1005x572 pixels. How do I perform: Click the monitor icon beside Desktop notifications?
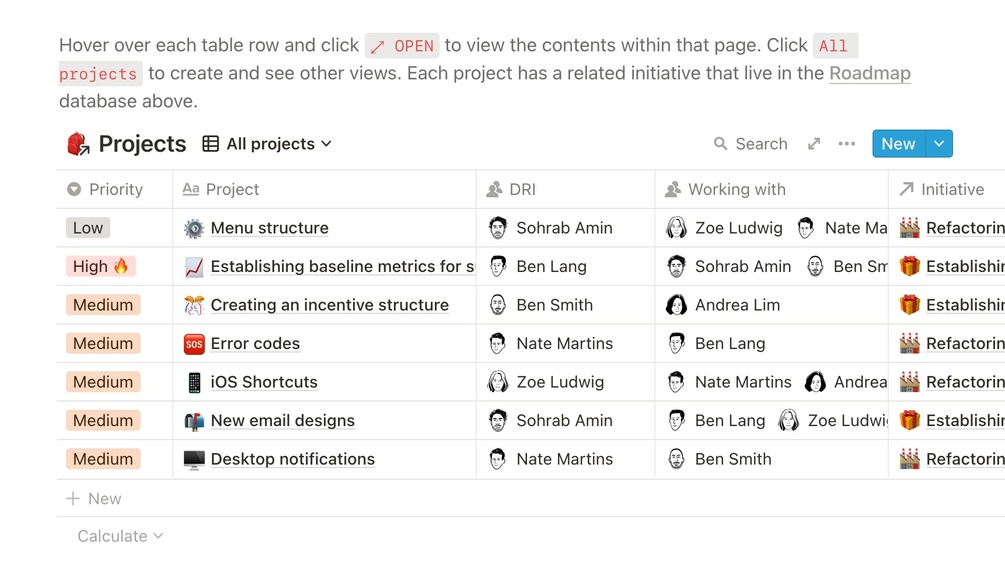pyautogui.click(x=194, y=460)
